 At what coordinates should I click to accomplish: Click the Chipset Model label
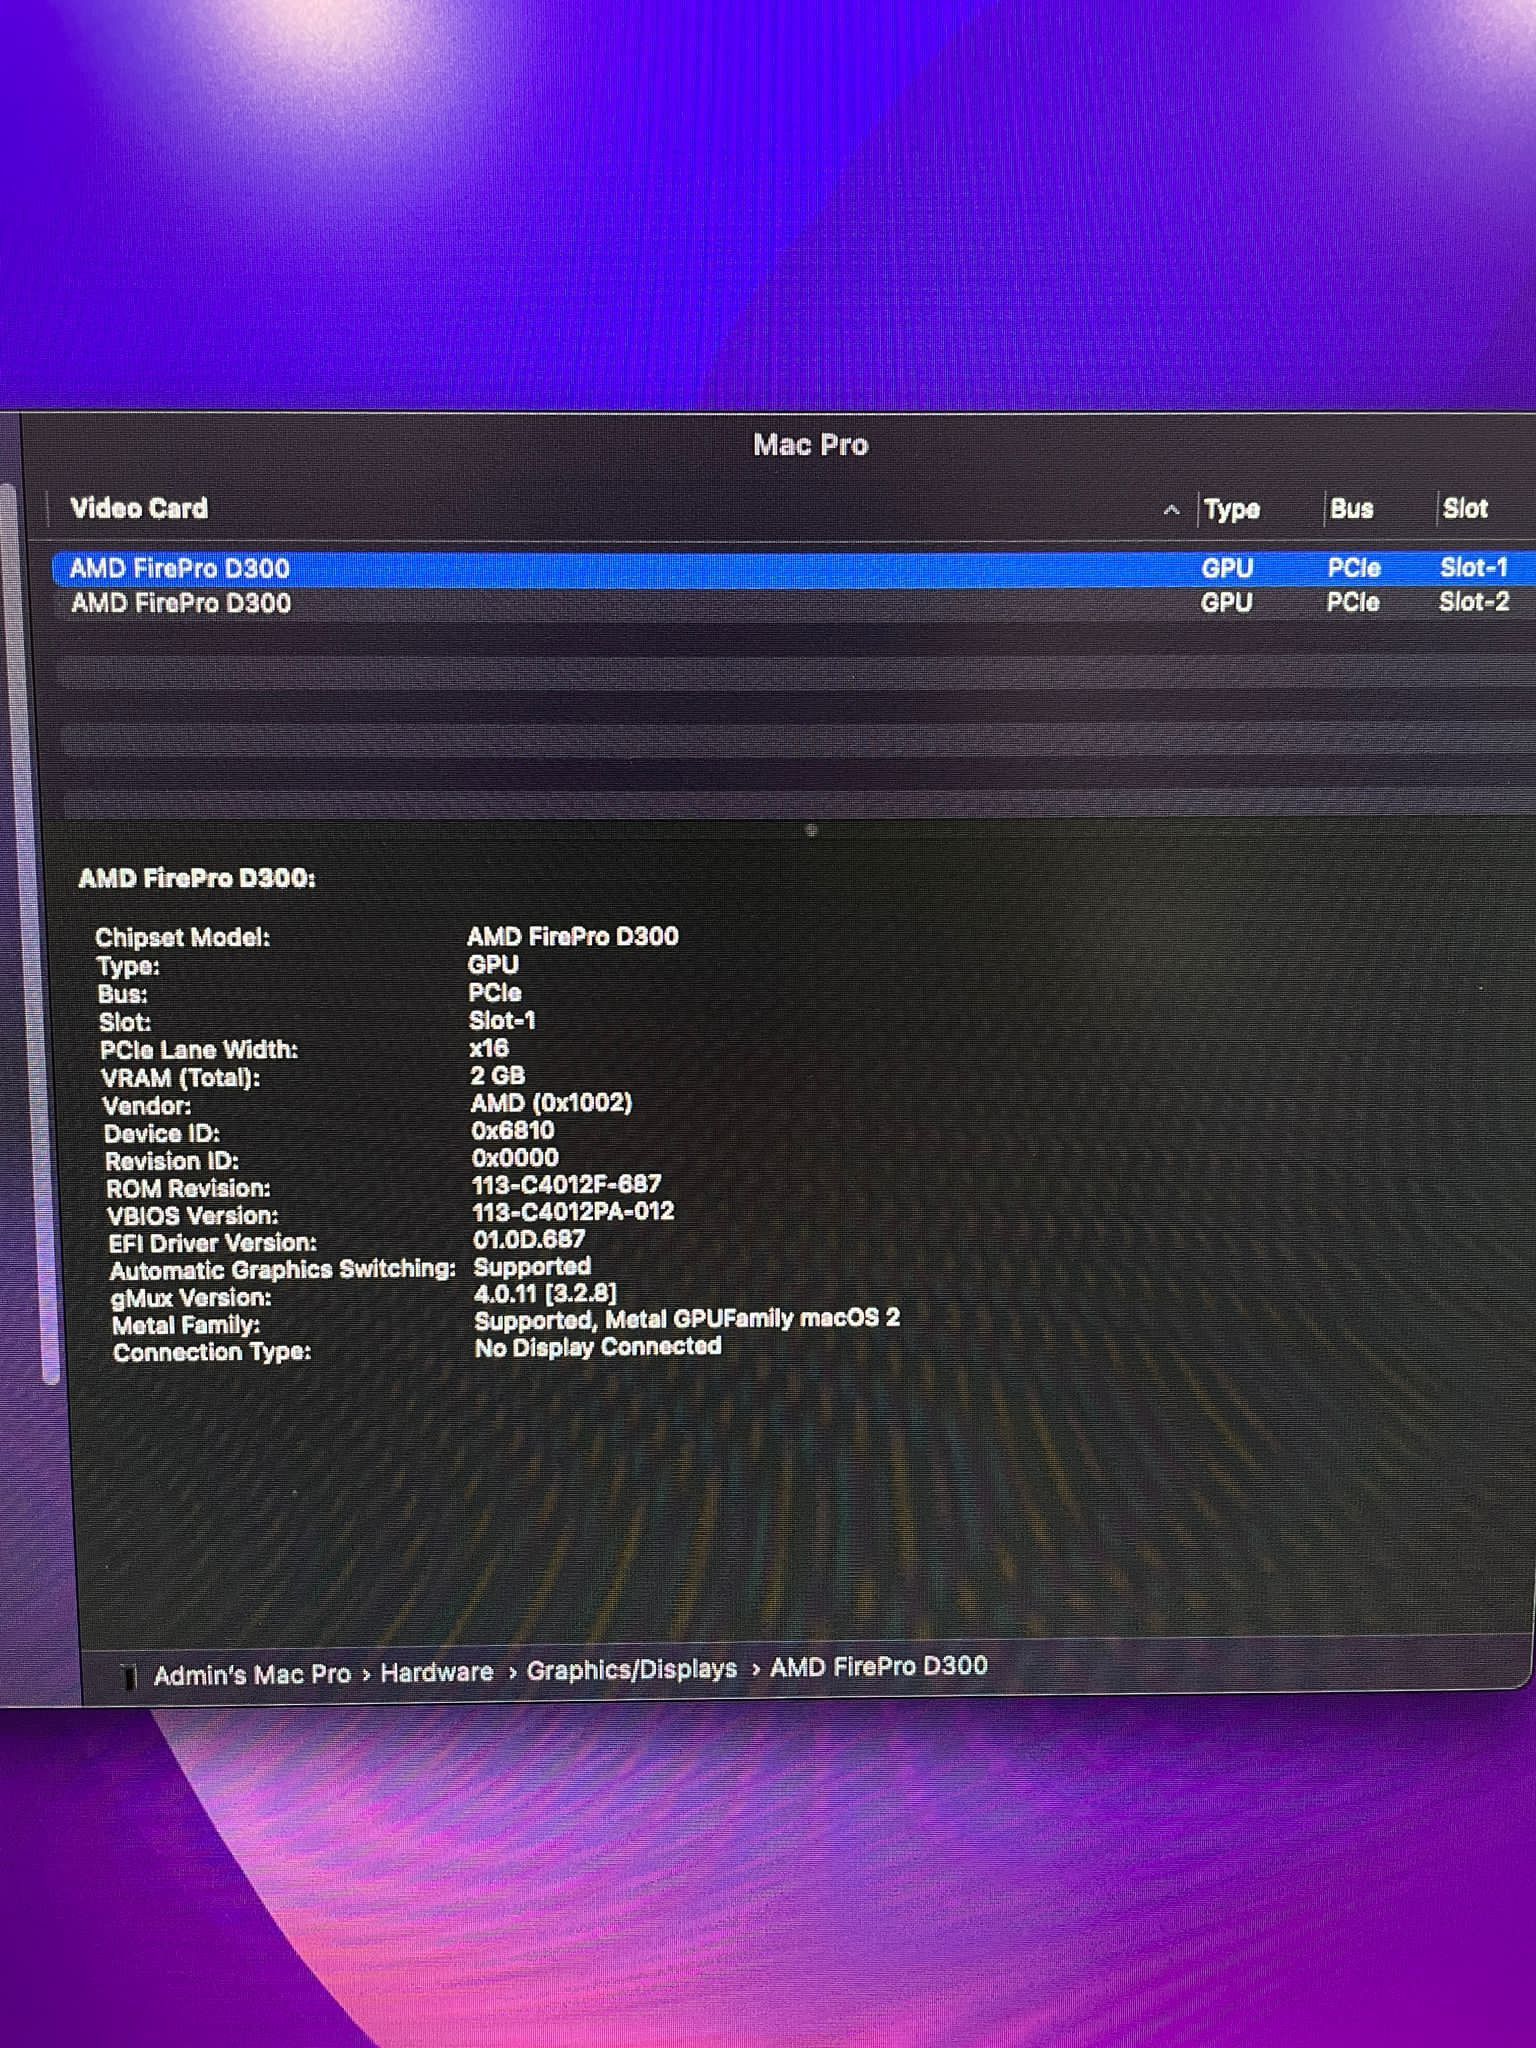[182, 938]
